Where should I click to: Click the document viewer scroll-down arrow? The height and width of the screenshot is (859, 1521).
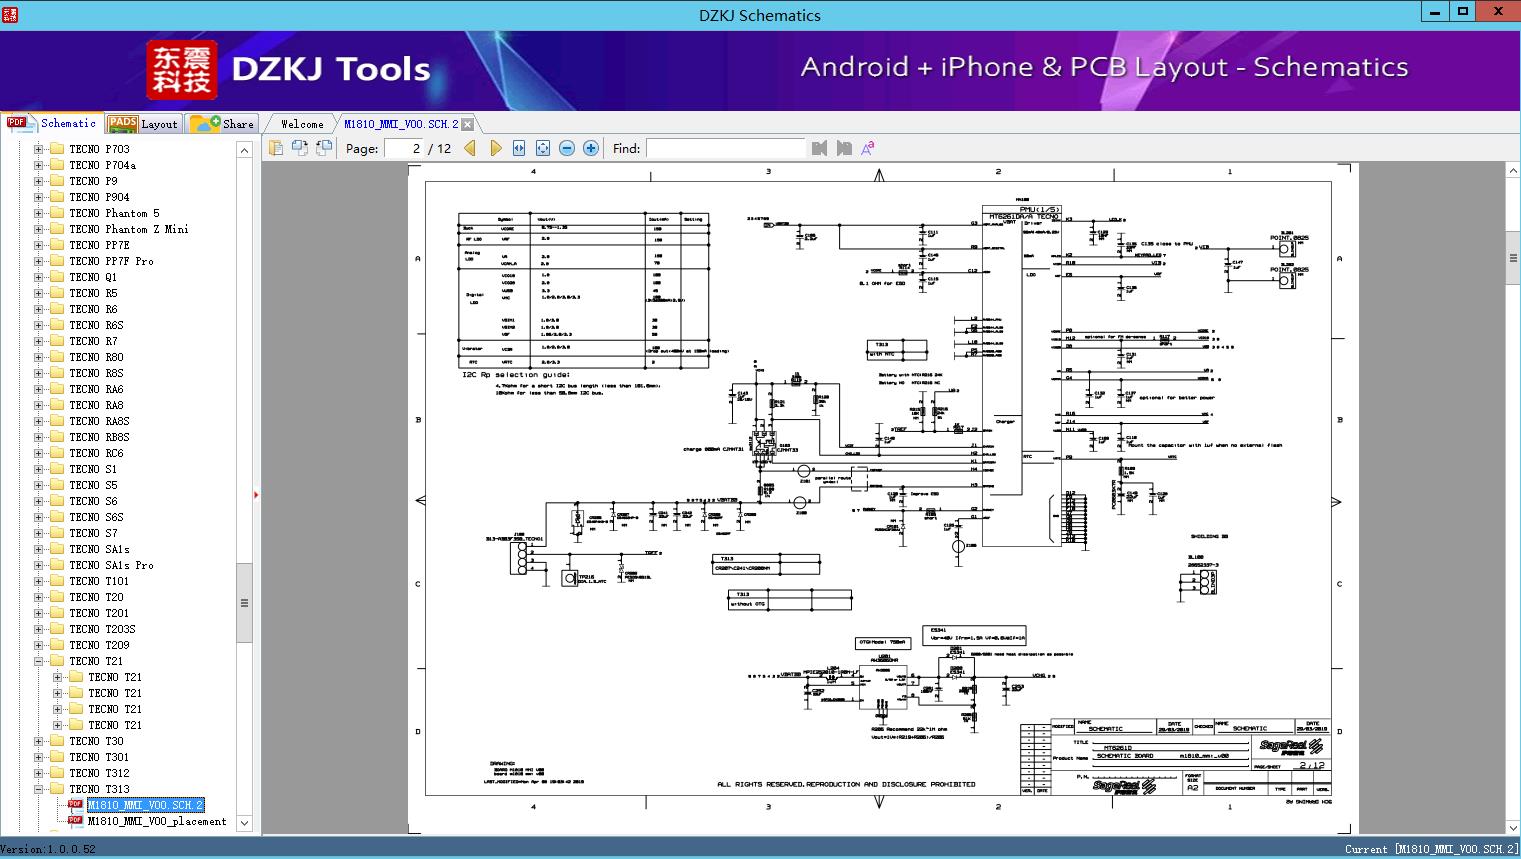point(1512,826)
